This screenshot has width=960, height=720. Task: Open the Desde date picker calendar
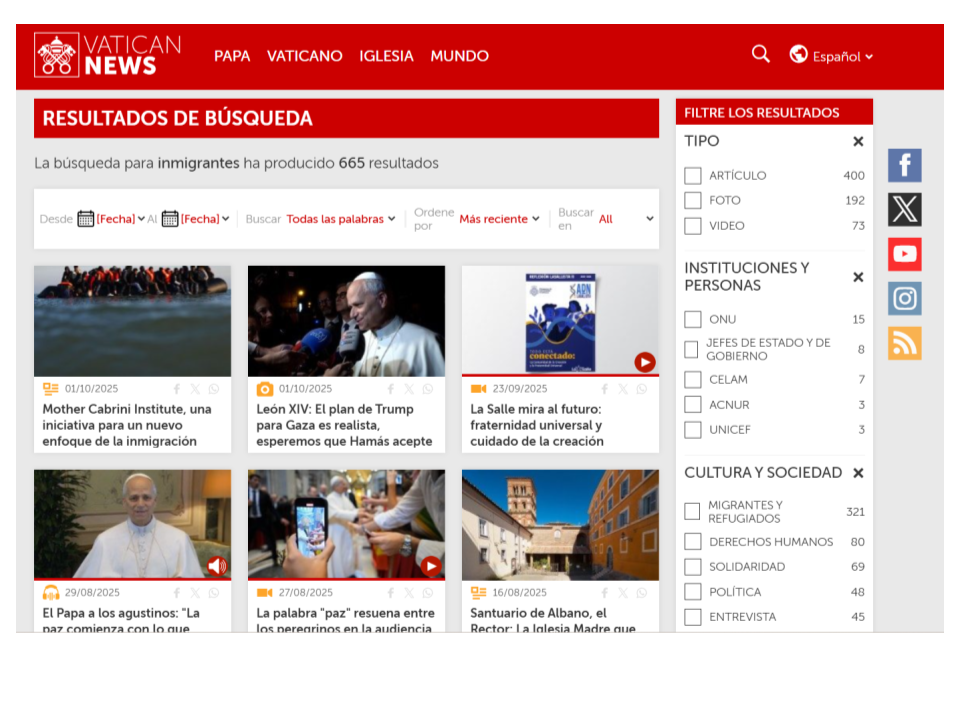(86, 219)
